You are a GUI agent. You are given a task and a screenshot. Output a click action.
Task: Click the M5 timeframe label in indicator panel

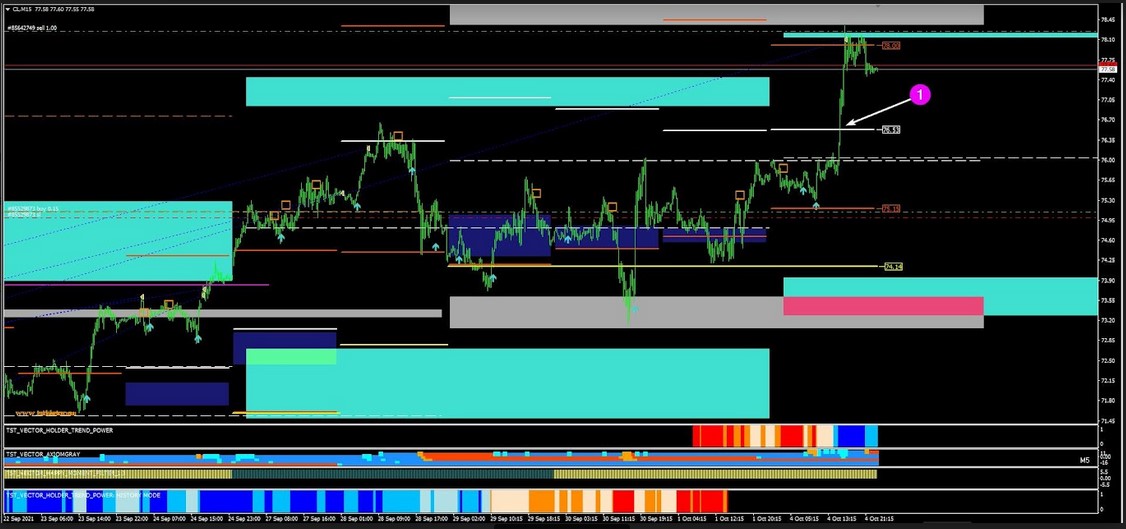point(1085,461)
